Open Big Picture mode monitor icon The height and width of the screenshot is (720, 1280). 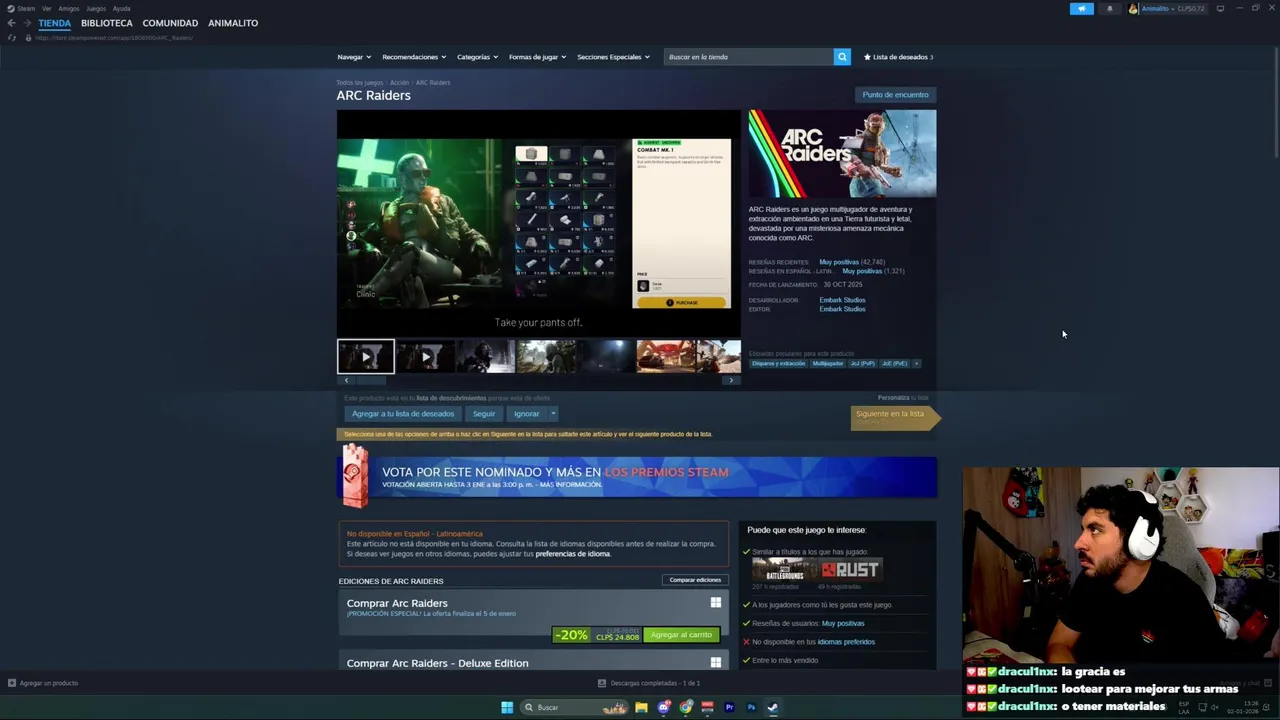click(x=1220, y=8)
